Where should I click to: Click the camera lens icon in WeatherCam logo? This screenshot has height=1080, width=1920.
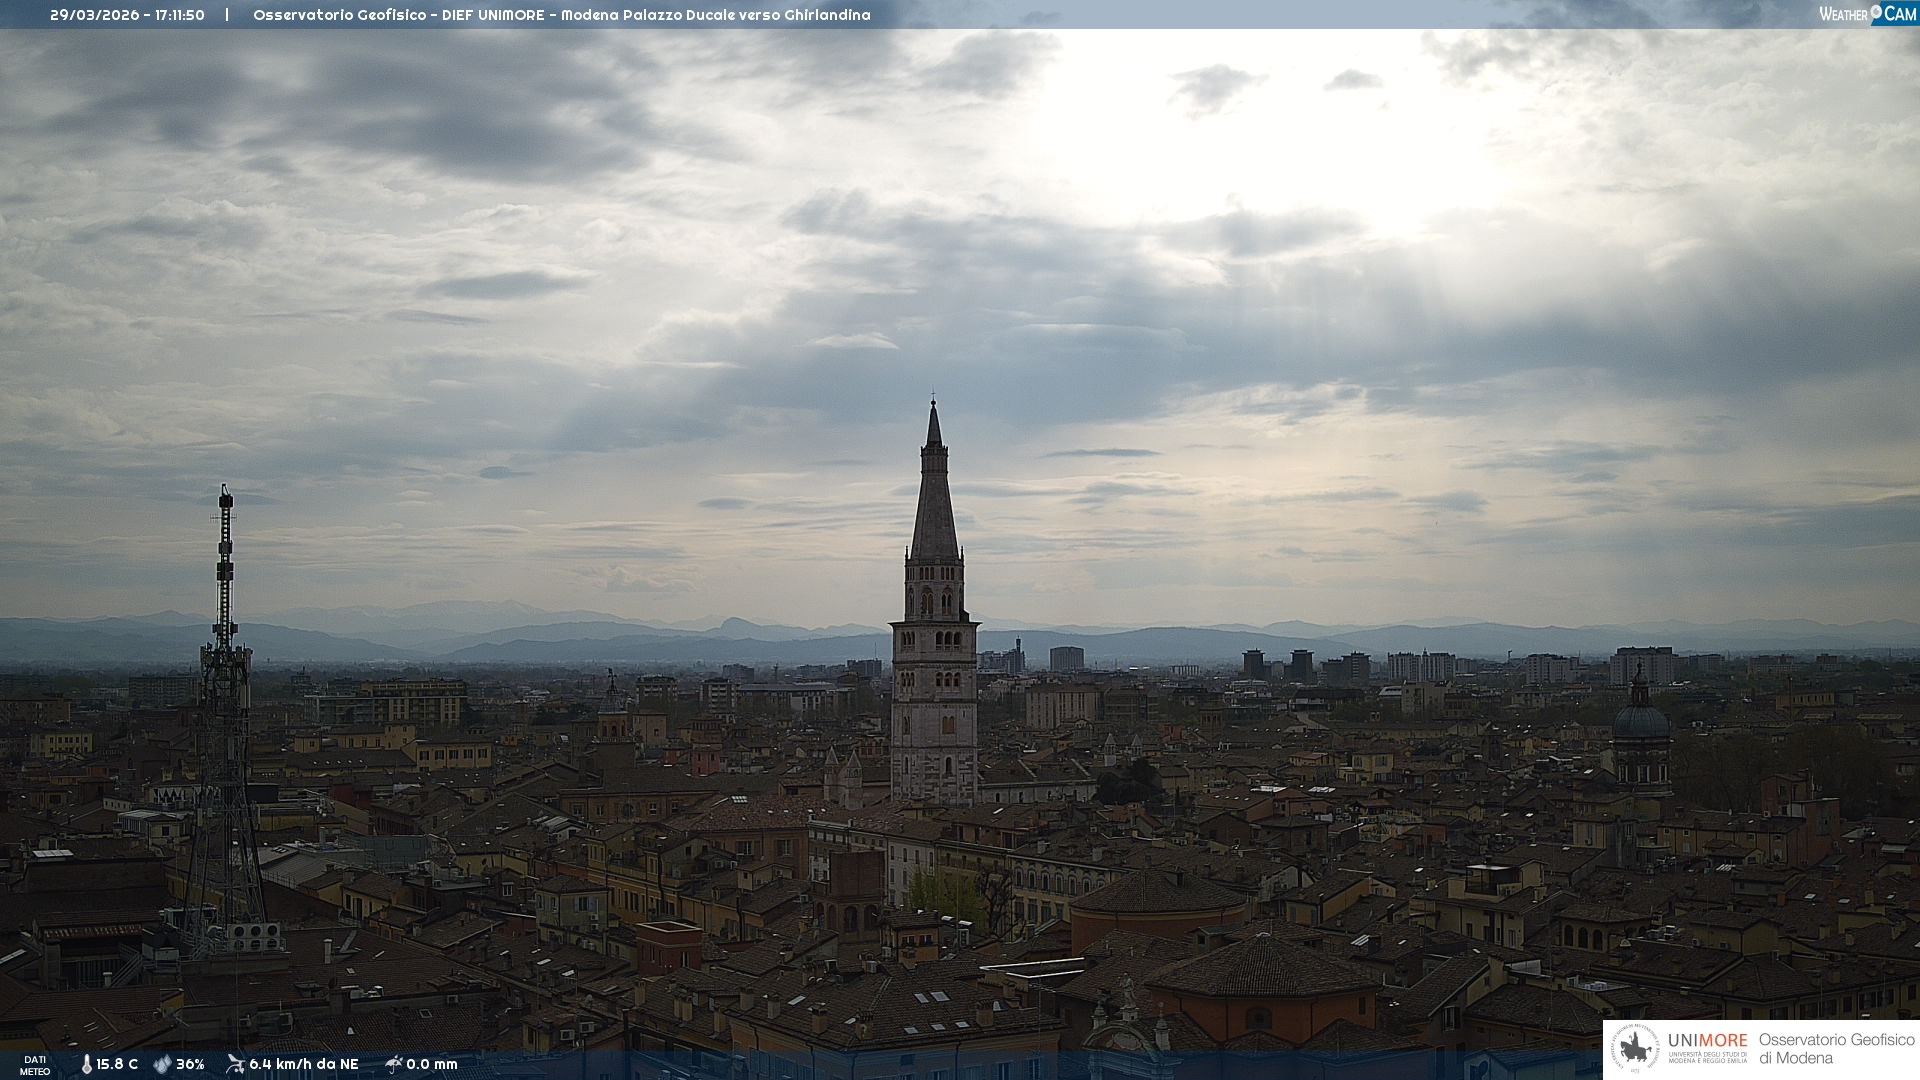click(1876, 12)
